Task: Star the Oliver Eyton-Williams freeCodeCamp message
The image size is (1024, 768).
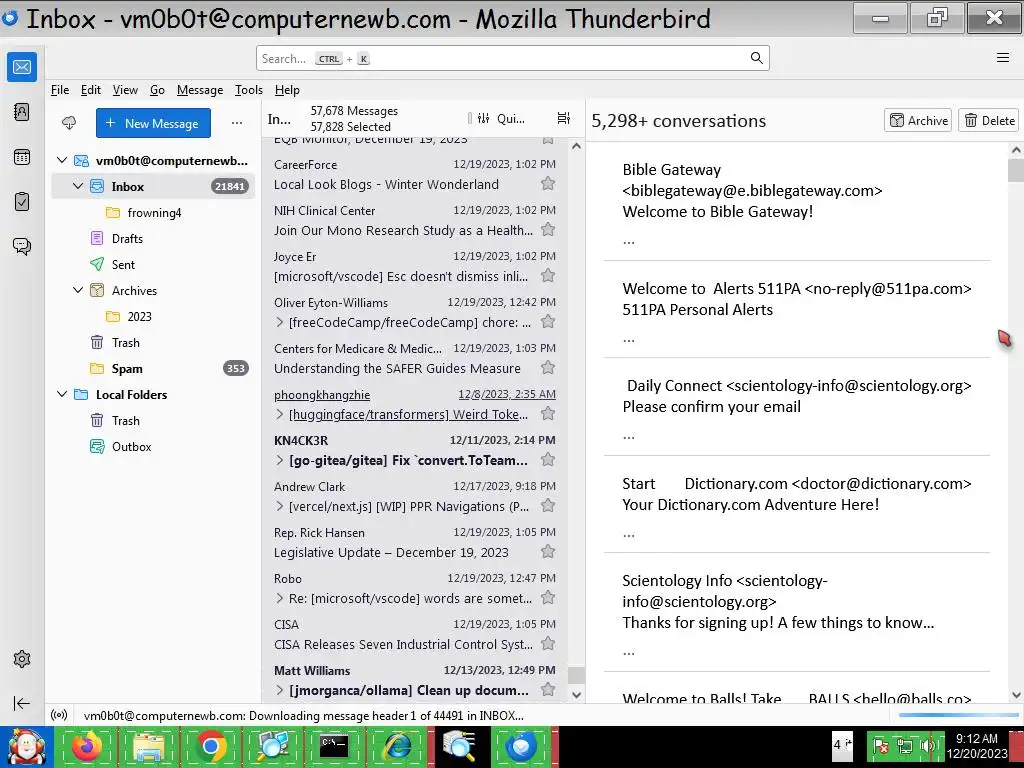Action: tap(548, 321)
